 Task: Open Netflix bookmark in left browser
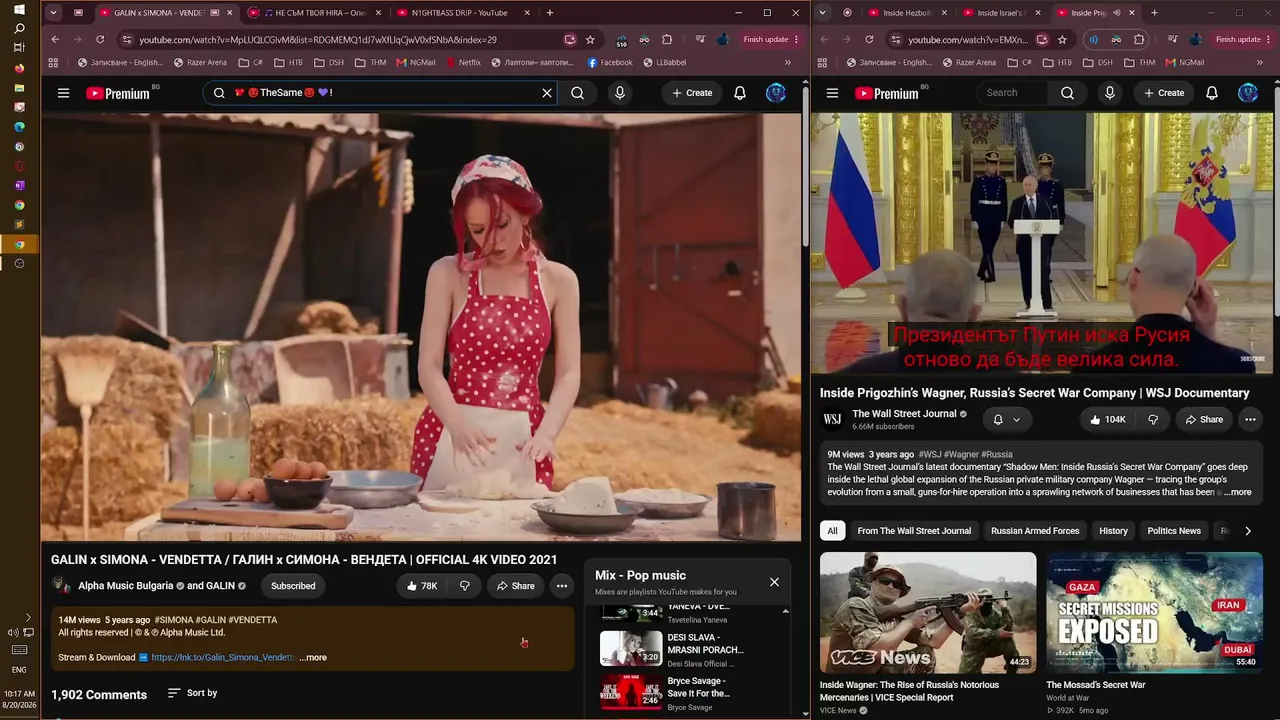[x=462, y=62]
